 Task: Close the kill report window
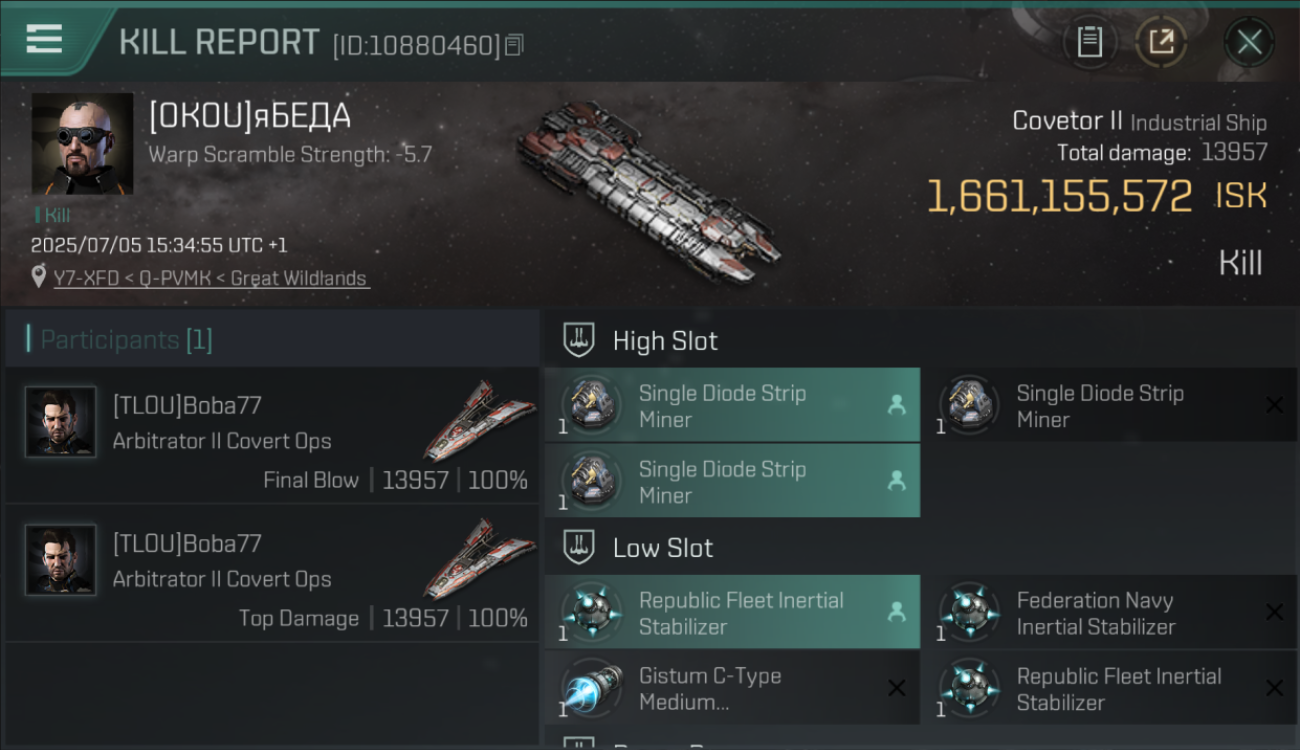[x=1249, y=42]
